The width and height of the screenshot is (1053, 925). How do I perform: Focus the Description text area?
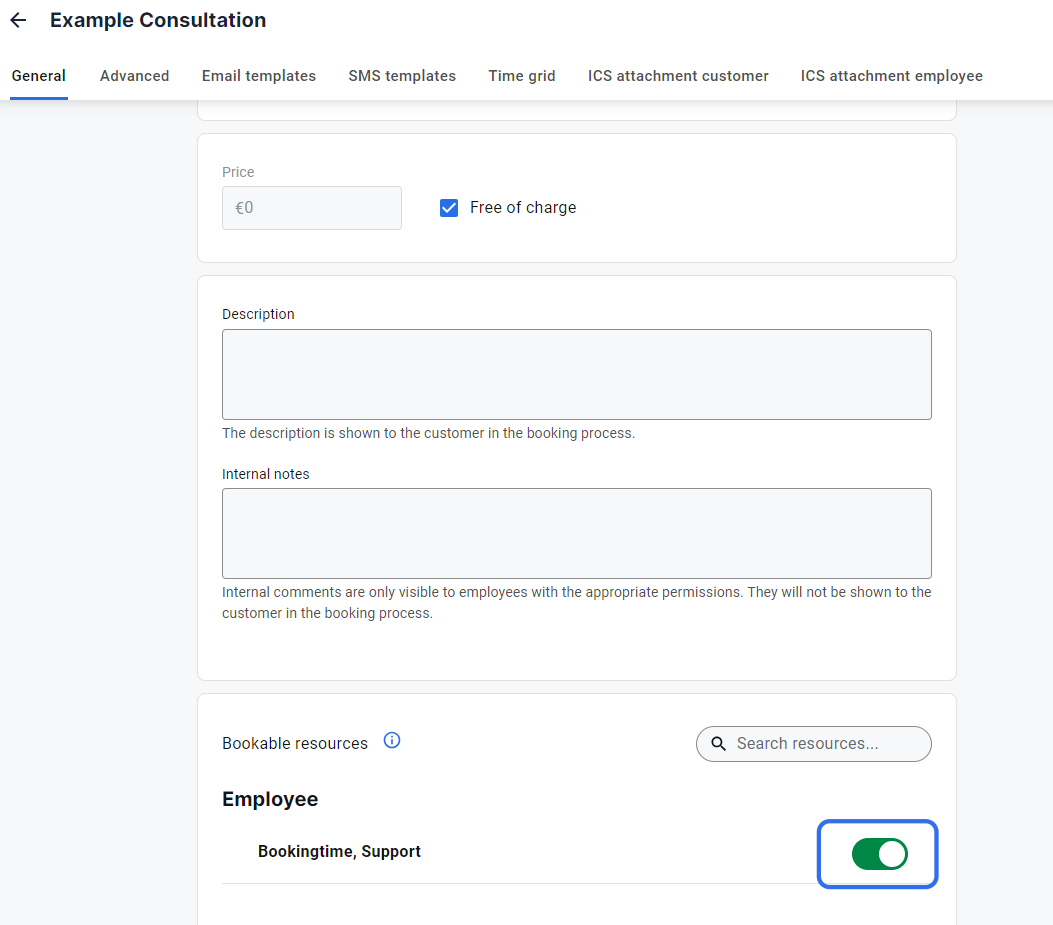coord(576,374)
